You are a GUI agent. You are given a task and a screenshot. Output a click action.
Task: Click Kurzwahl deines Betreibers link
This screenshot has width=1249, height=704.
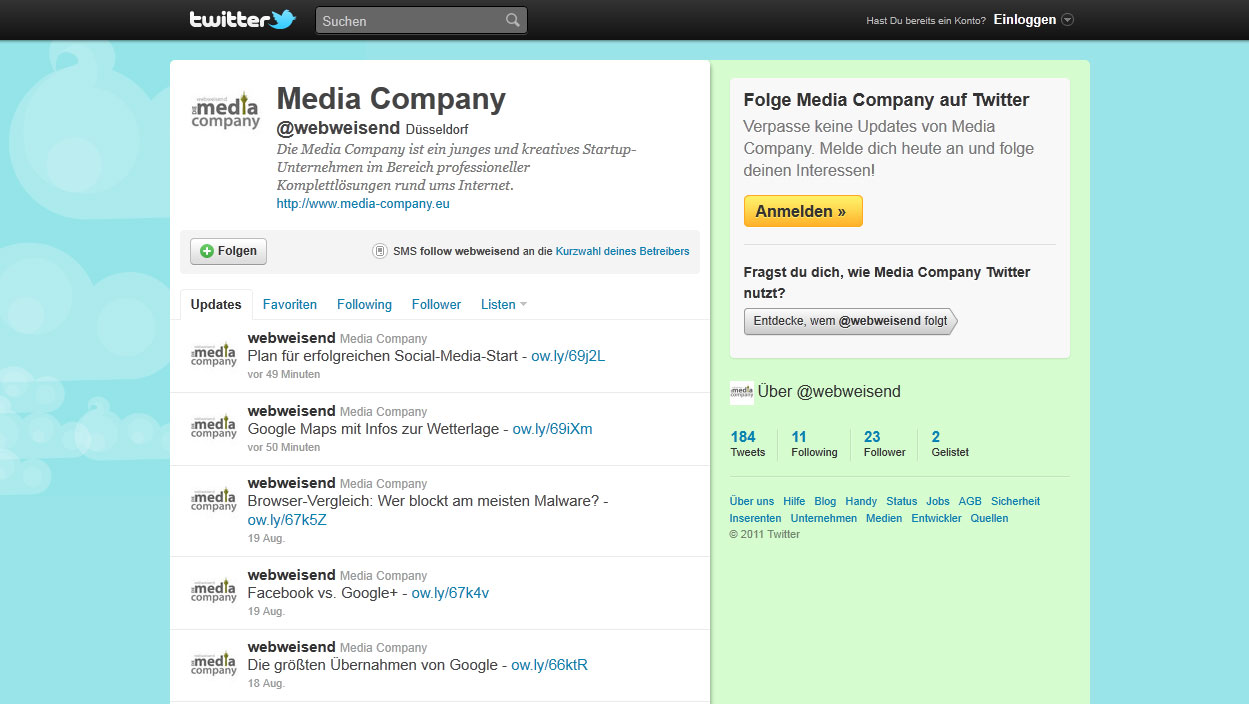pos(622,251)
